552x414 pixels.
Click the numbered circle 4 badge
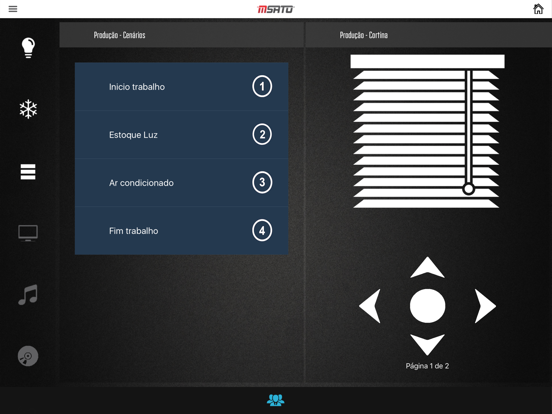pyautogui.click(x=262, y=231)
